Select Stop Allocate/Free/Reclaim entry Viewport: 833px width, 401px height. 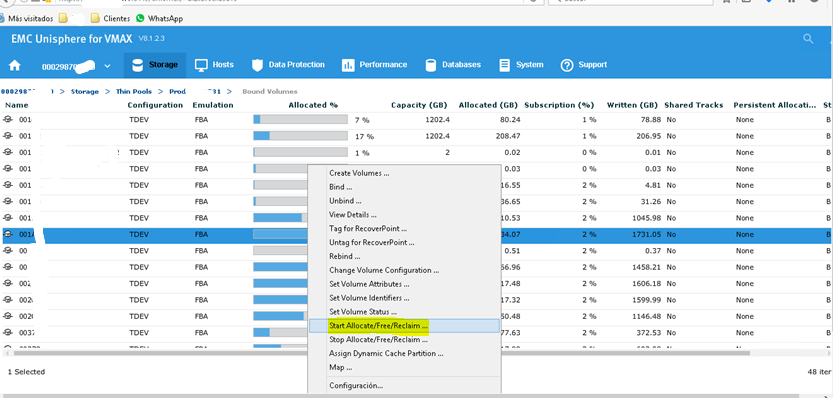click(x=378, y=339)
